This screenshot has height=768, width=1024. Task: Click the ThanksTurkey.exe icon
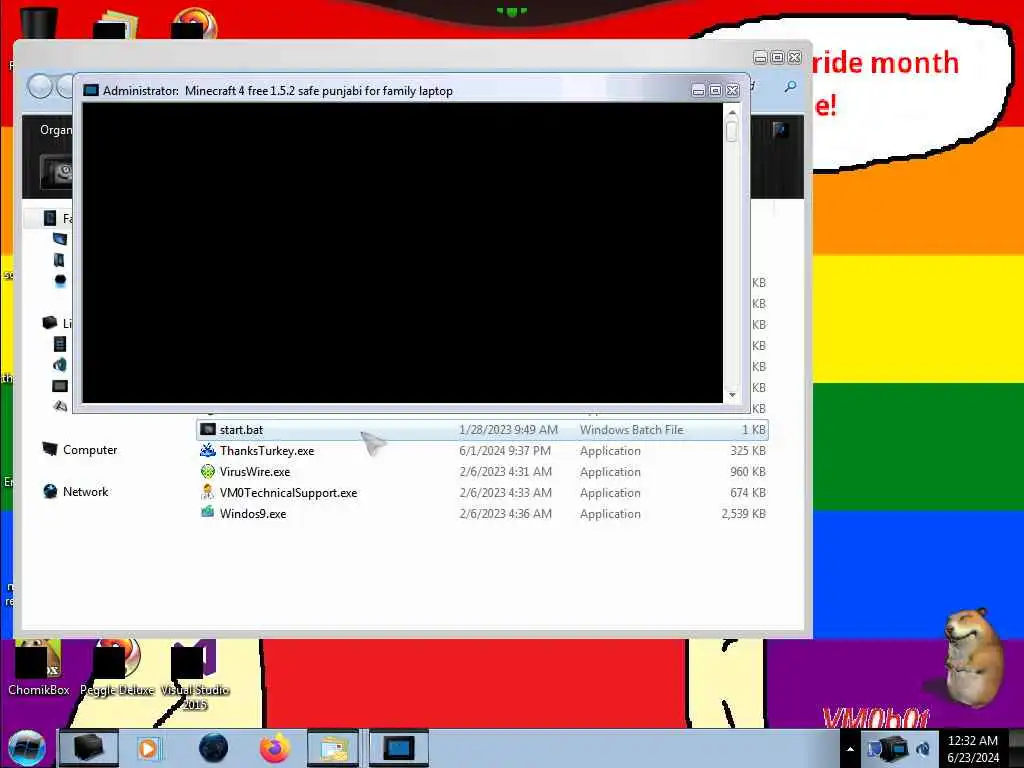(x=208, y=451)
